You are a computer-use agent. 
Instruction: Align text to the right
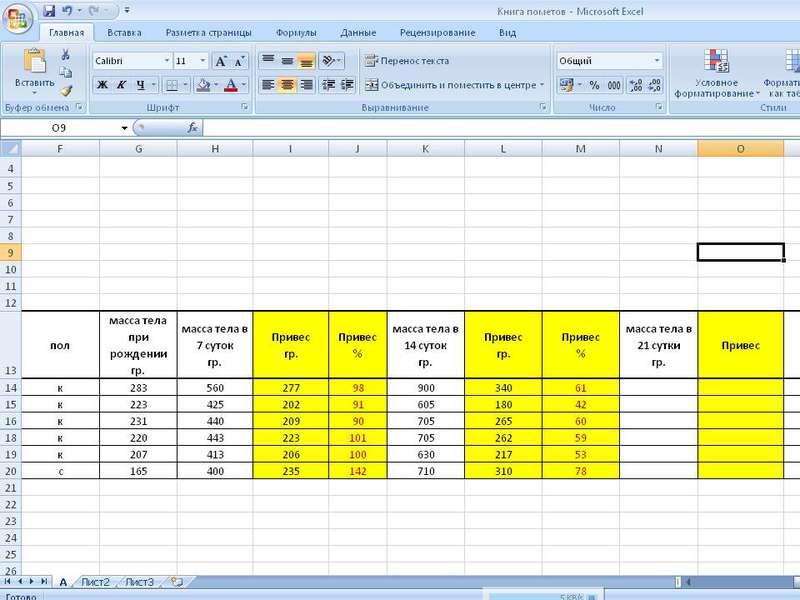click(x=306, y=85)
